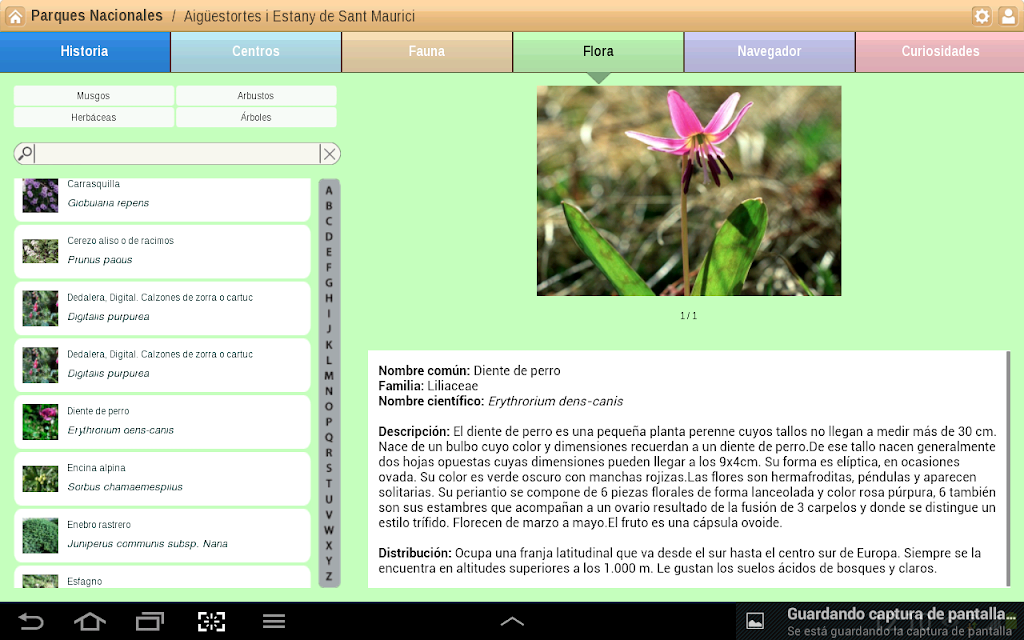Filter flora list by Árboles
1024x640 pixels.
coord(256,118)
